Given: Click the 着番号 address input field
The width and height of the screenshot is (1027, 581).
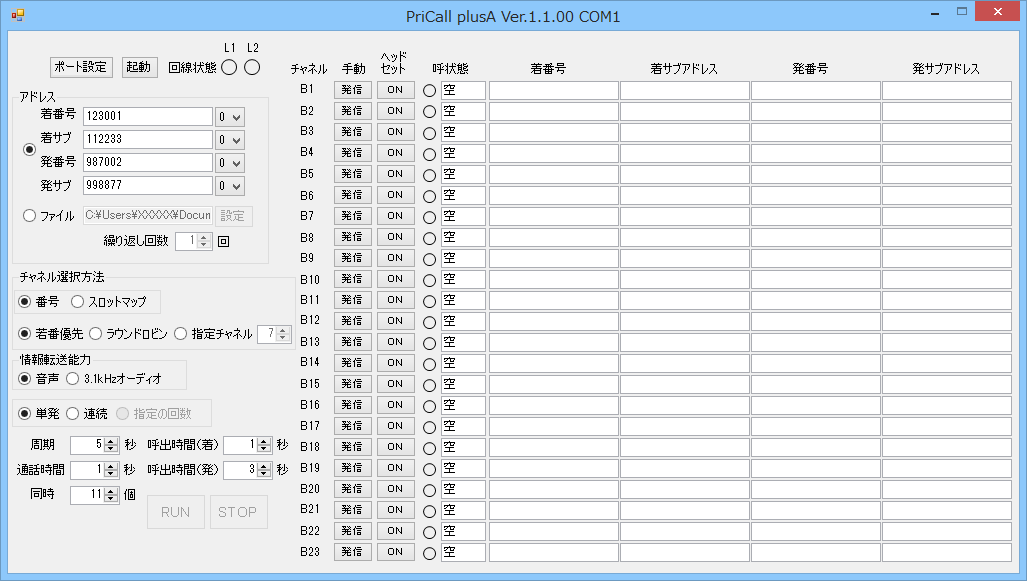Looking at the screenshot, I should (148, 117).
